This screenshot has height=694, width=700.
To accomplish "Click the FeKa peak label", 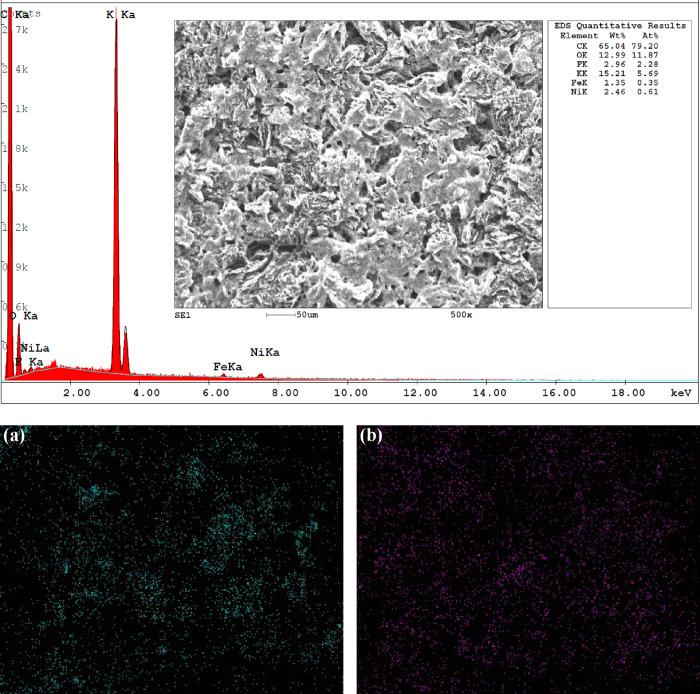I will [x=227, y=367].
